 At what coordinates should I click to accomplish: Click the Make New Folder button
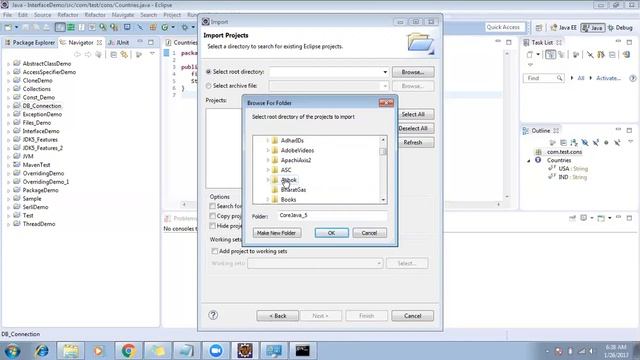tap(277, 233)
